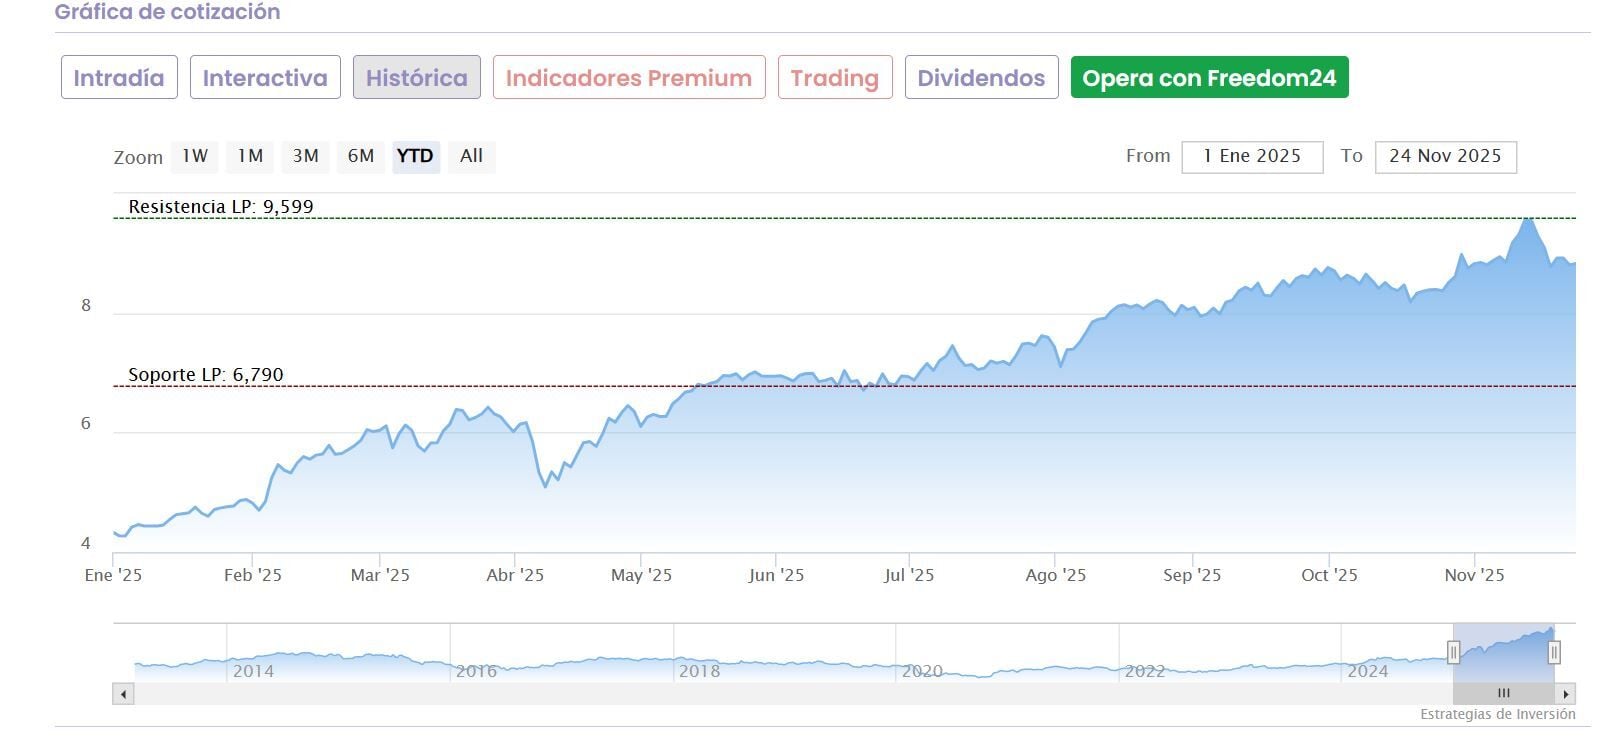Click the navigator scrollbar right arrow
This screenshot has height=738, width=1617.
pyautogui.click(x=1566, y=694)
